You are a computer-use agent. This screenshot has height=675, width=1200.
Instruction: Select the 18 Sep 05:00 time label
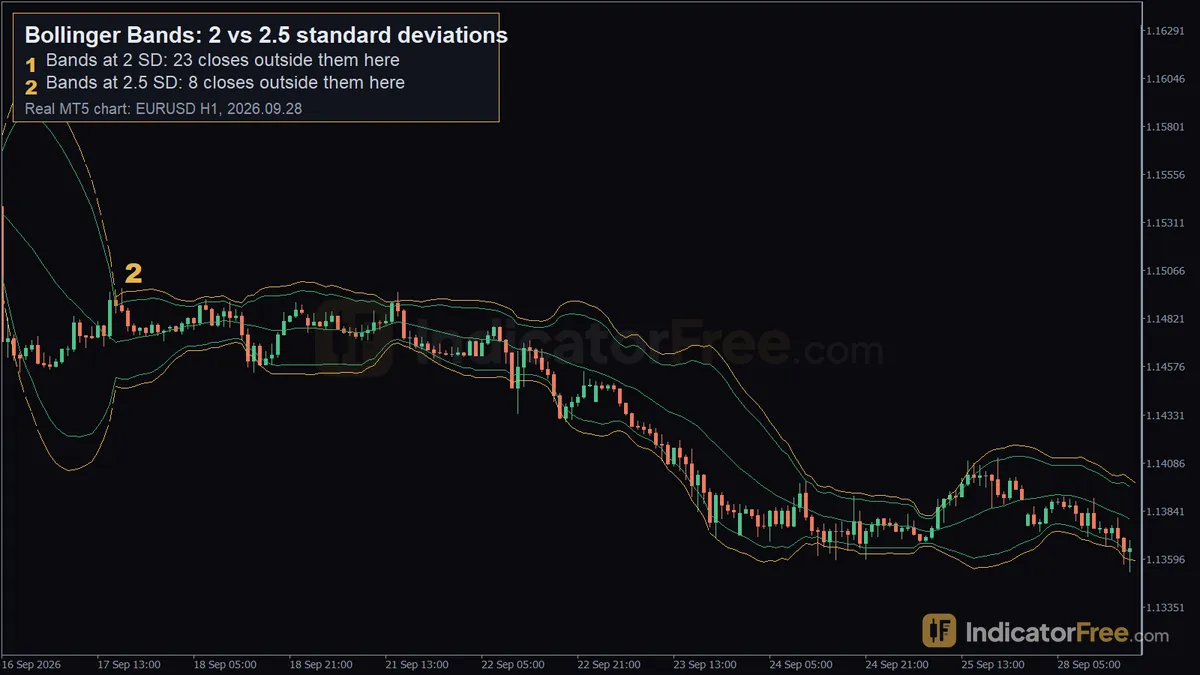click(x=225, y=664)
